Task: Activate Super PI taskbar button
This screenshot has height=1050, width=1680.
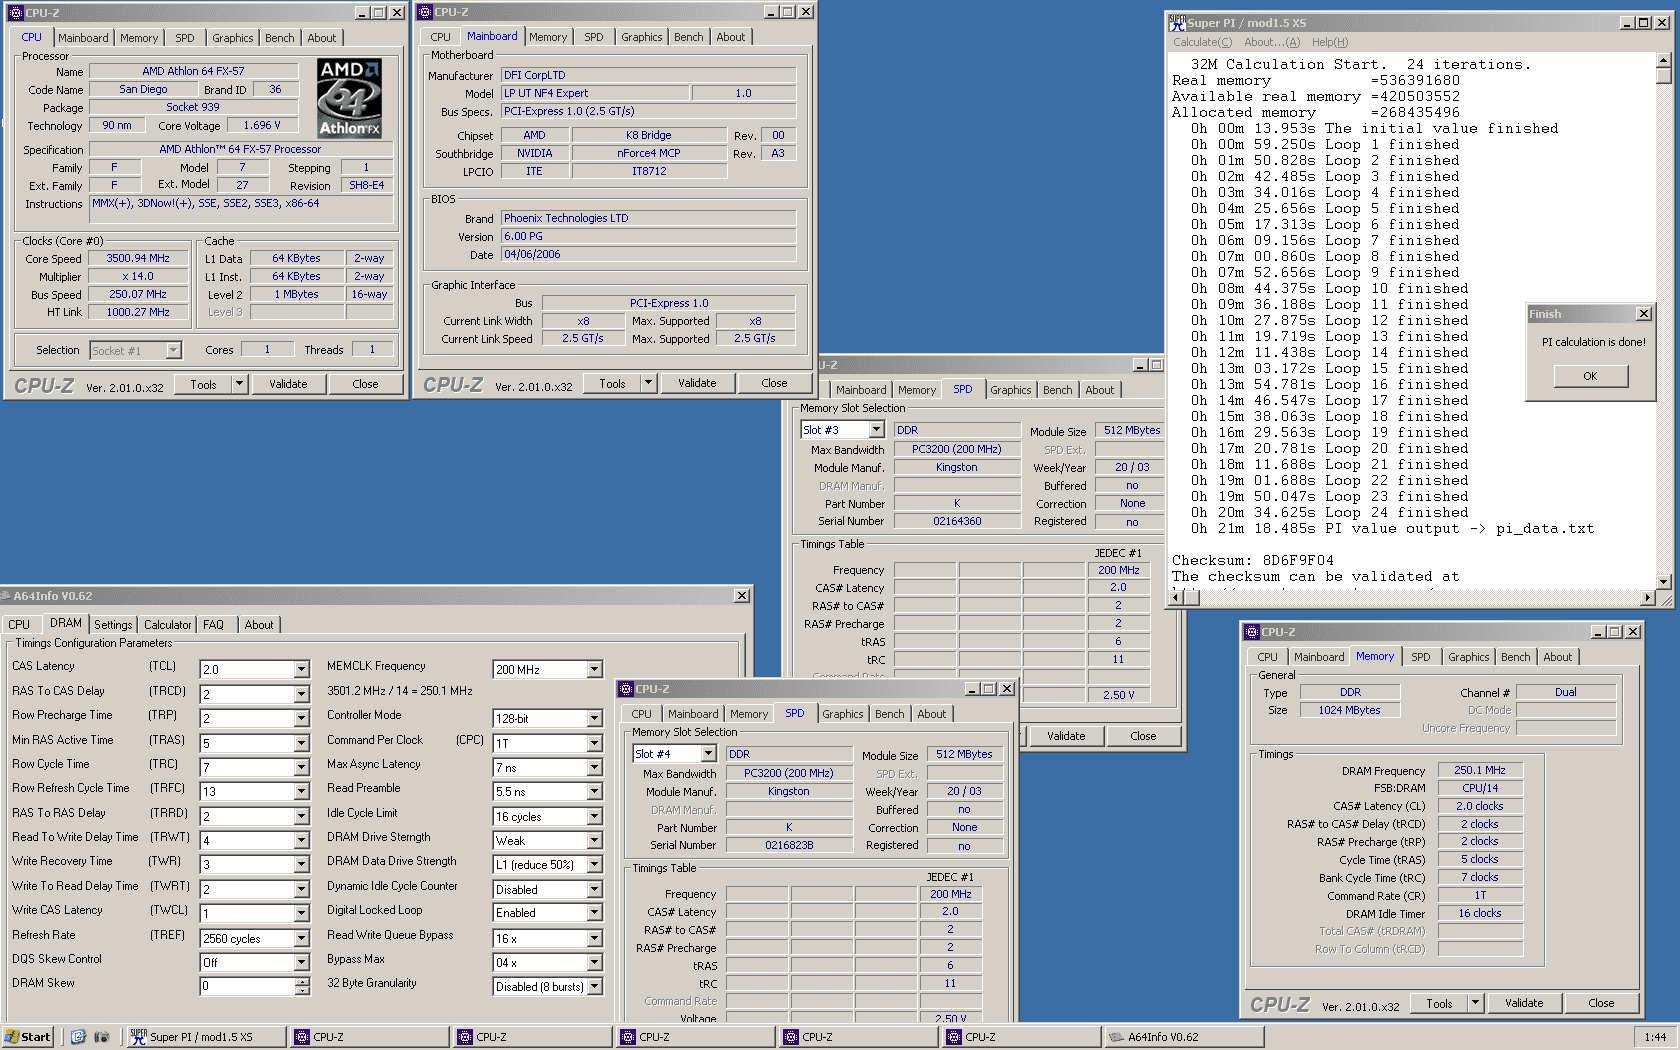Action: pos(205,1037)
